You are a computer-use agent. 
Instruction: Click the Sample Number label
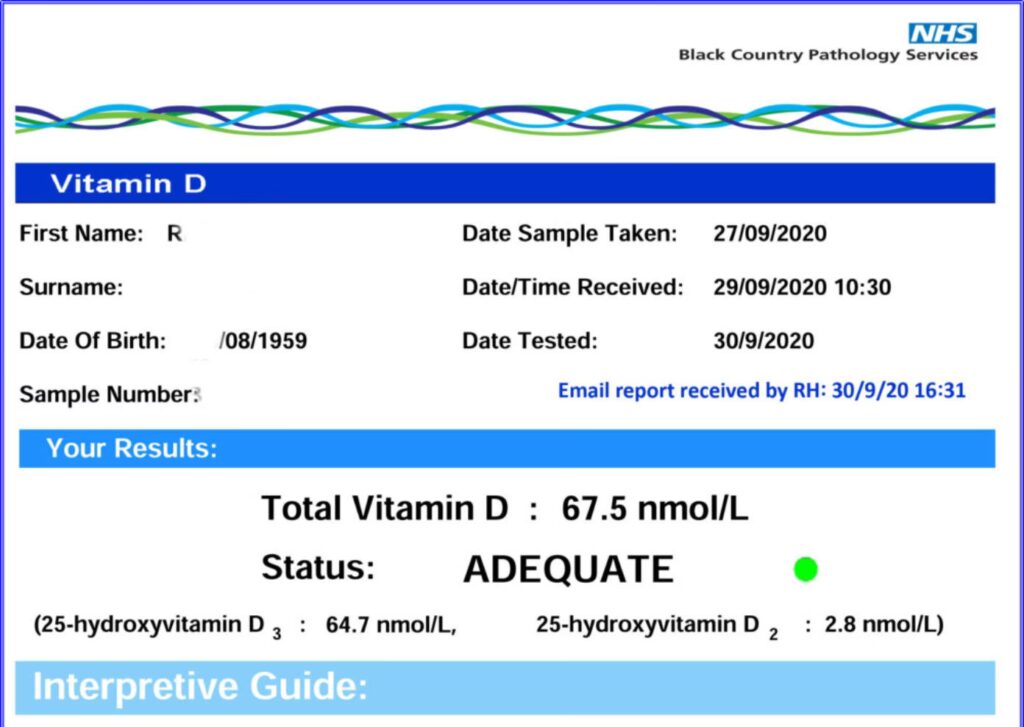click(x=105, y=395)
